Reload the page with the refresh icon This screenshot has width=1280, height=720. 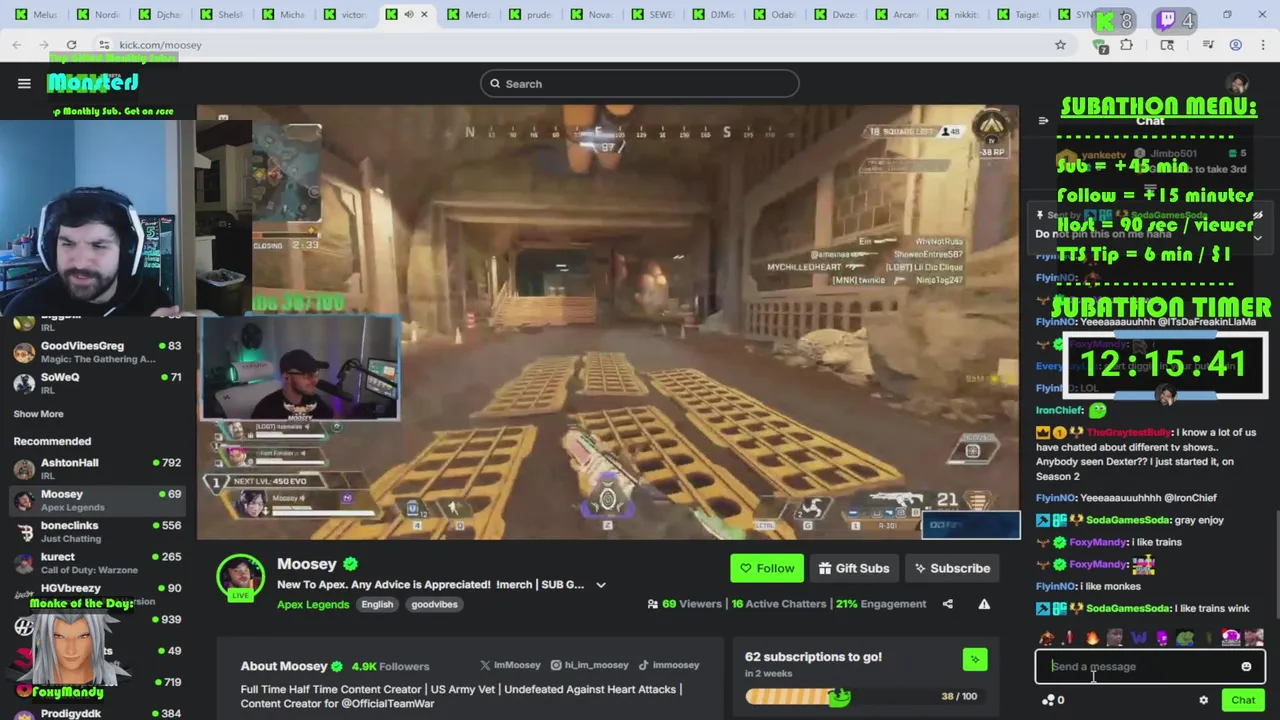click(x=71, y=45)
